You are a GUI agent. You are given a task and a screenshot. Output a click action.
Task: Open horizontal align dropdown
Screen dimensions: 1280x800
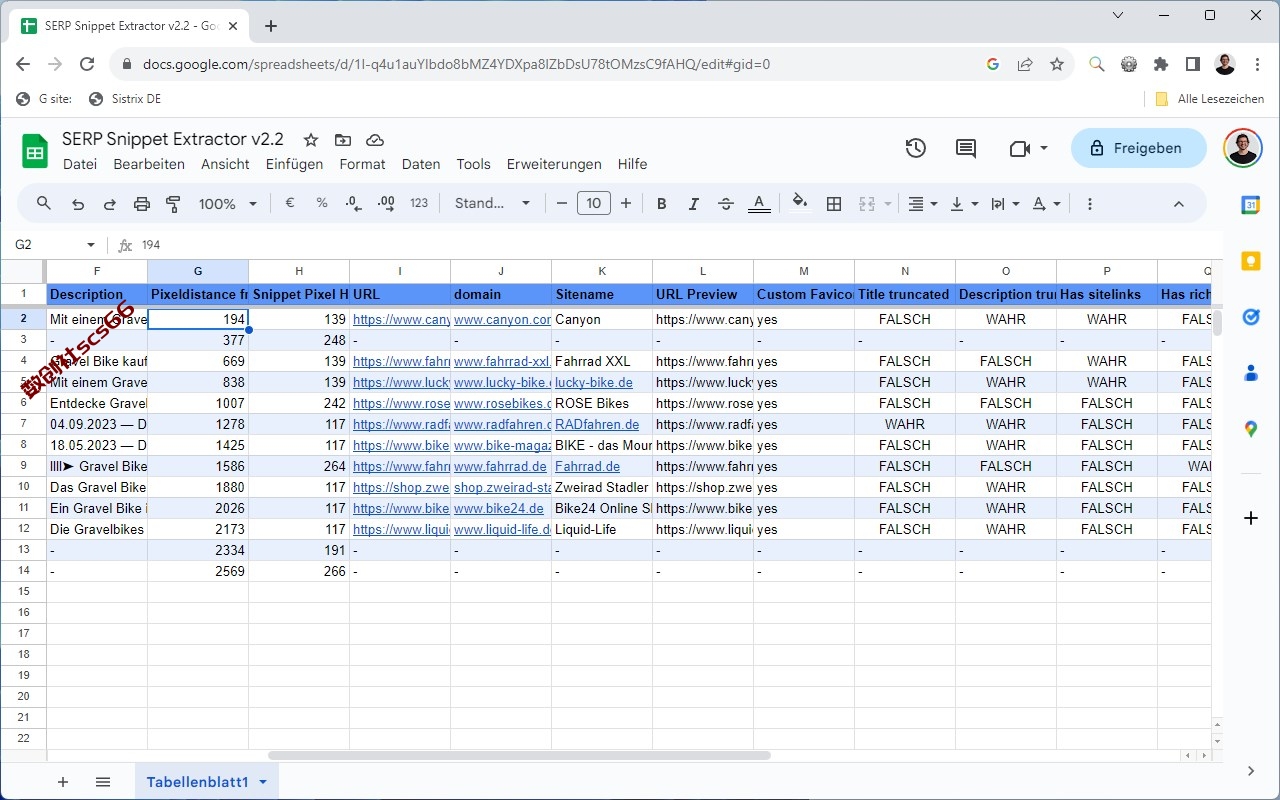[x=922, y=203]
